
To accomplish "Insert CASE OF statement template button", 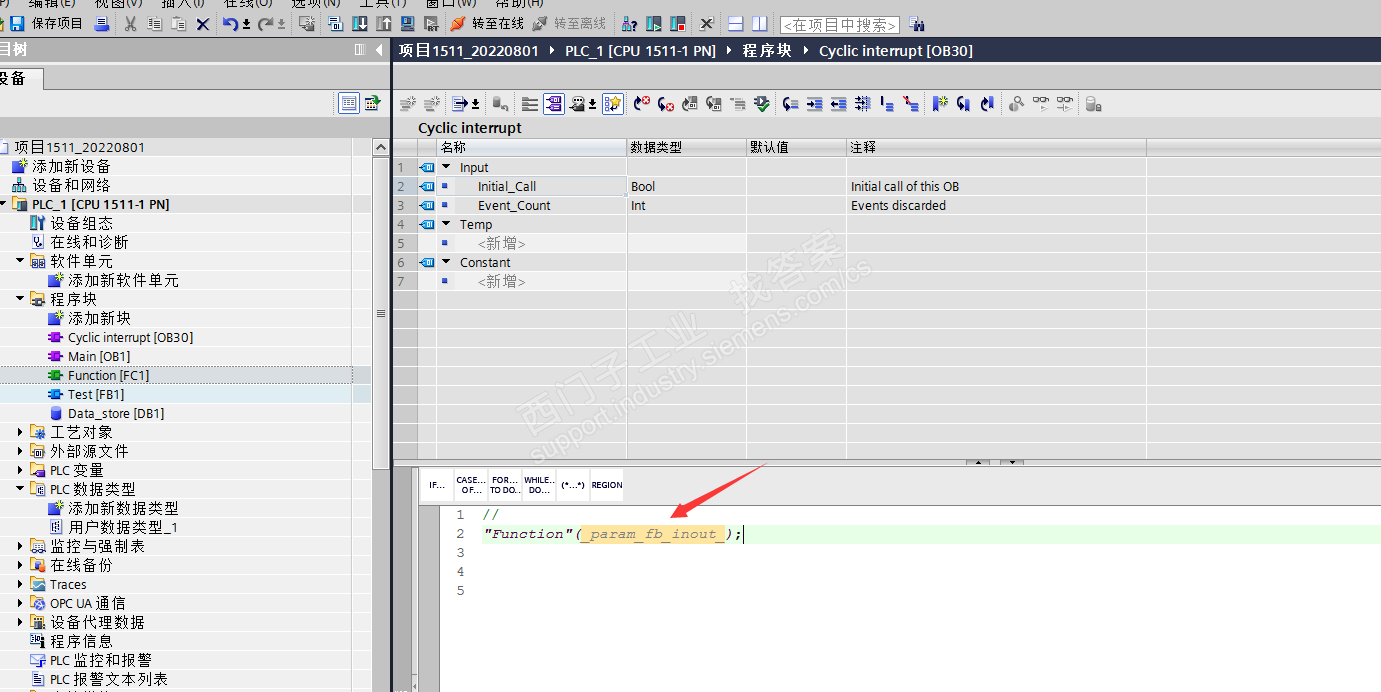I will tap(471, 485).
